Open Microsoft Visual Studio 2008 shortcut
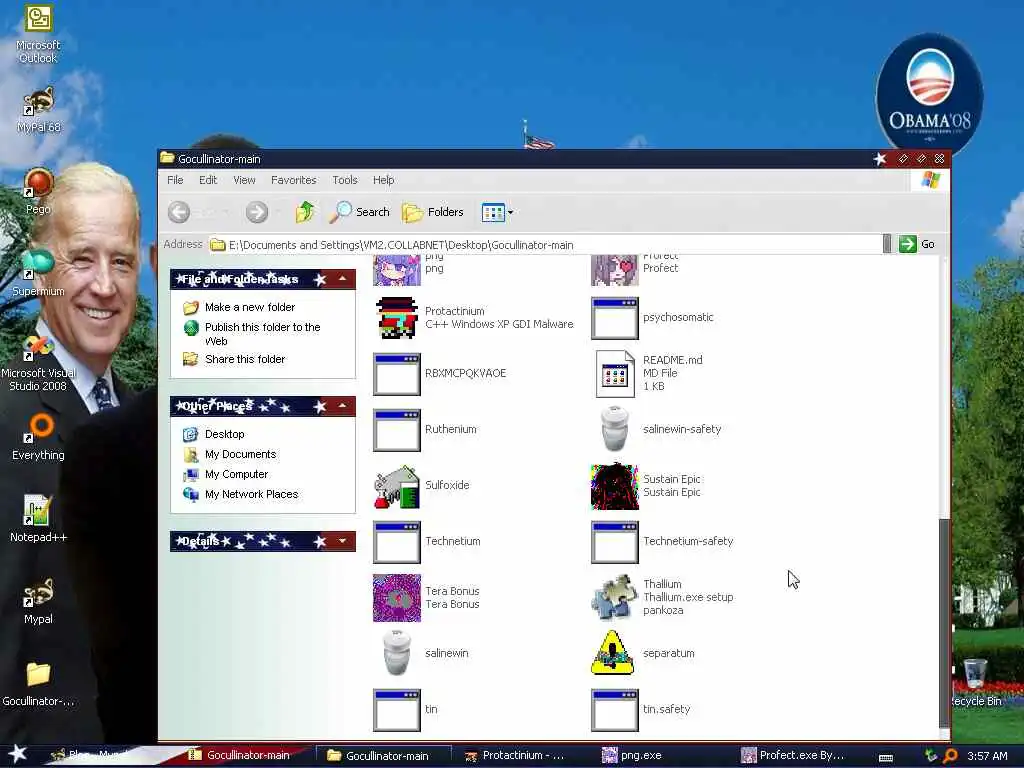 coord(38,362)
